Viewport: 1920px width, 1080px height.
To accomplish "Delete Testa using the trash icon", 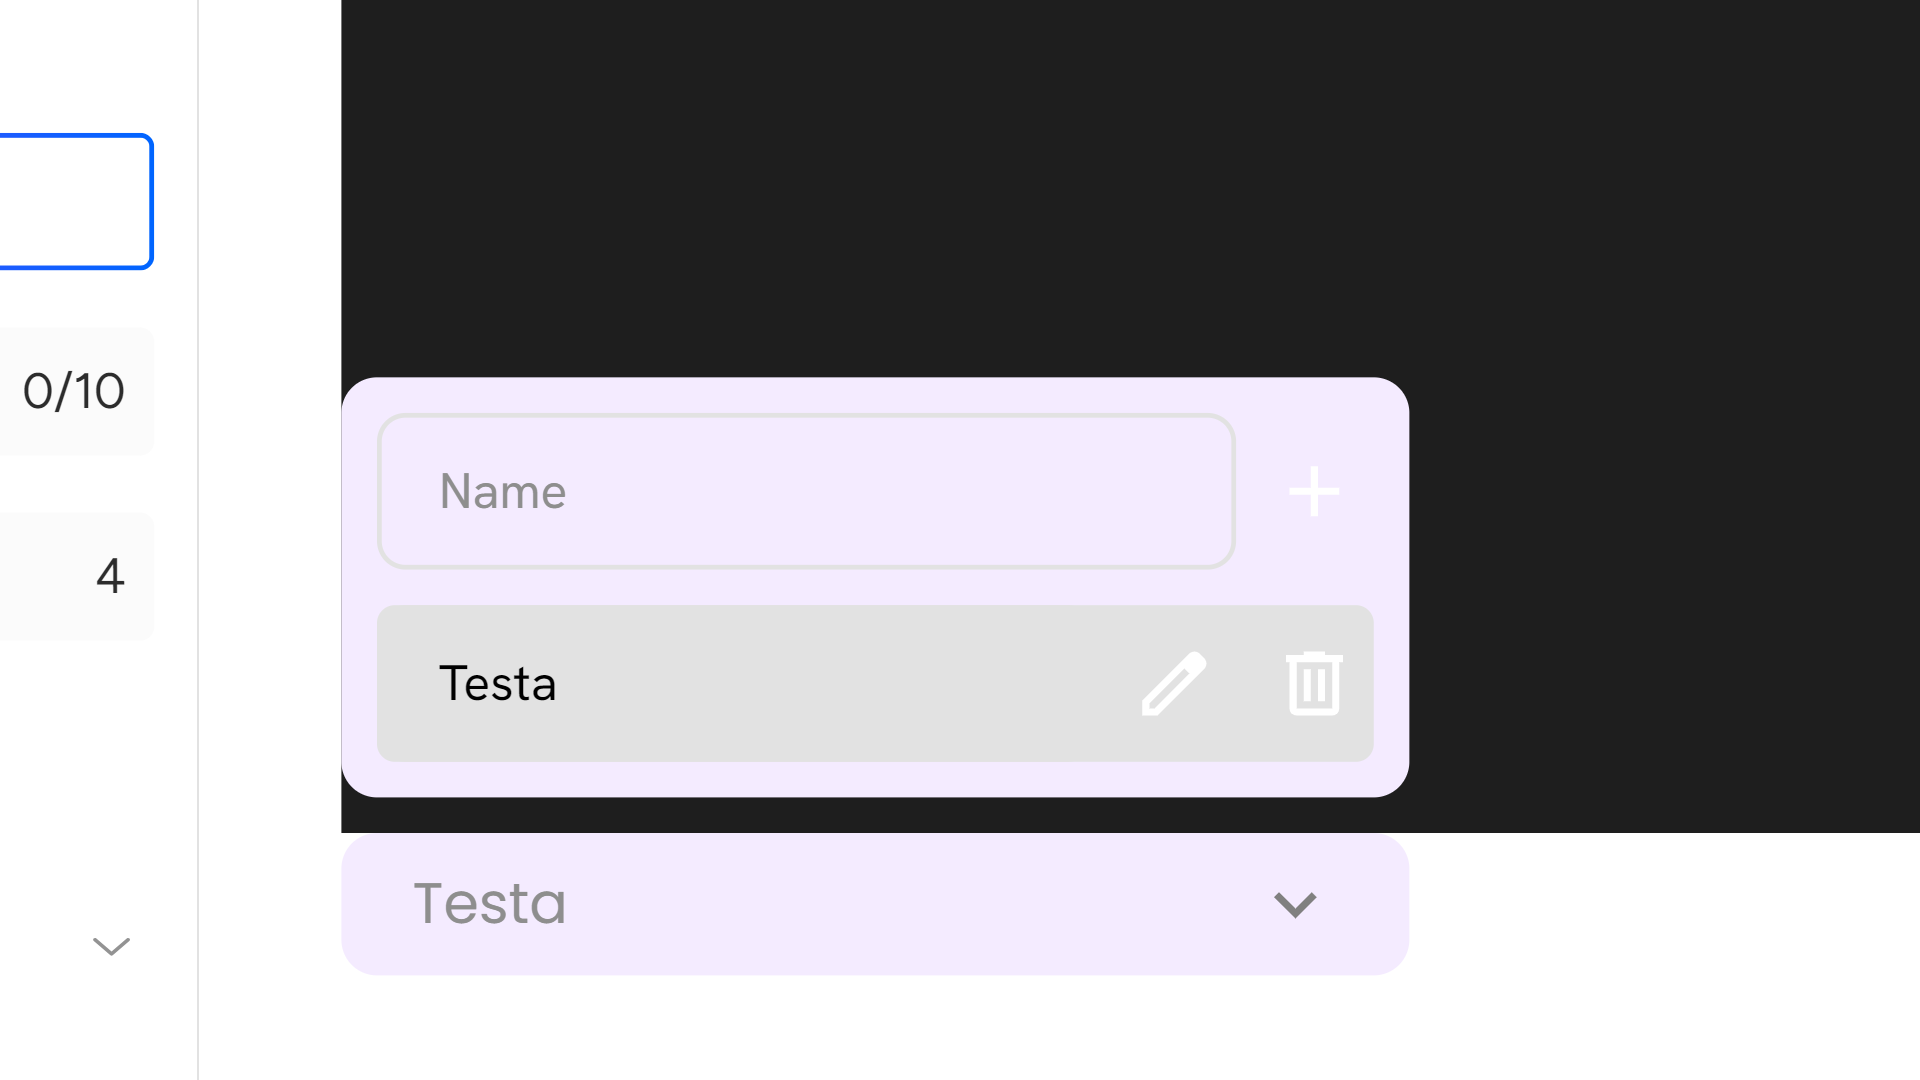I will click(1313, 684).
